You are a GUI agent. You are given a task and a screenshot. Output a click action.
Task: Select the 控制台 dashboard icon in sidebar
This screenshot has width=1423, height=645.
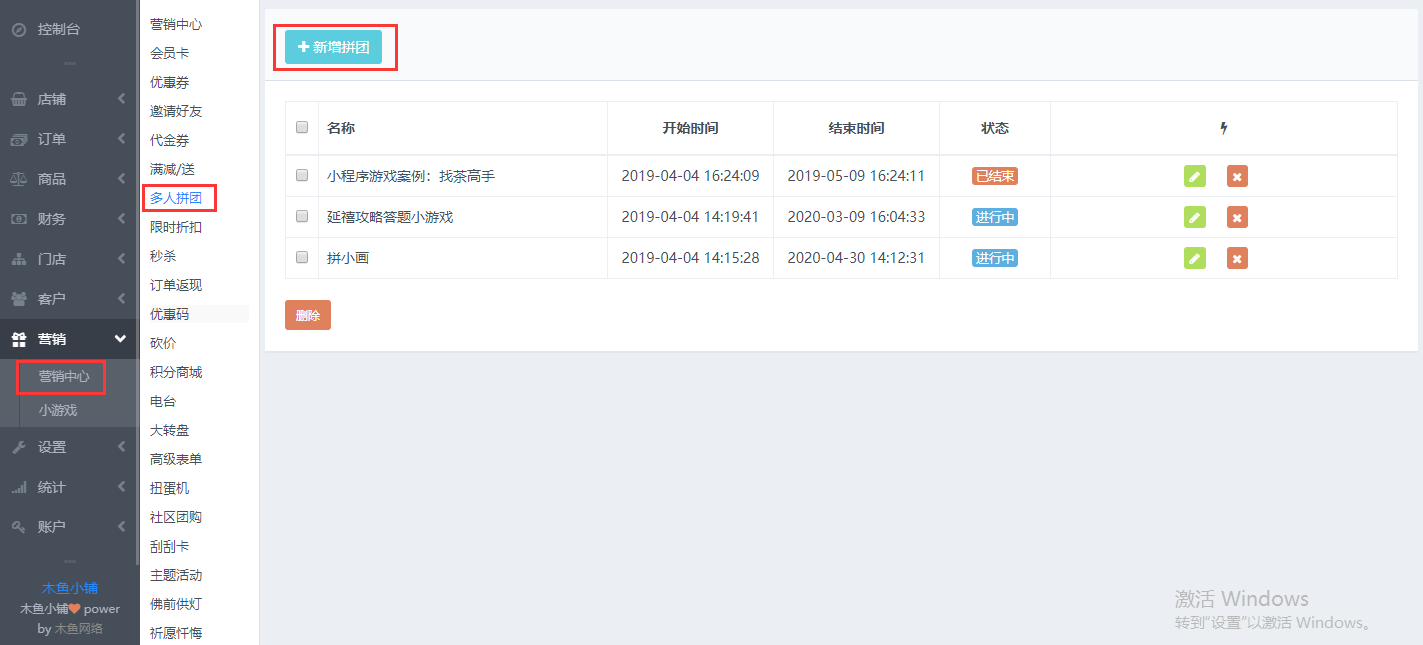point(17,29)
